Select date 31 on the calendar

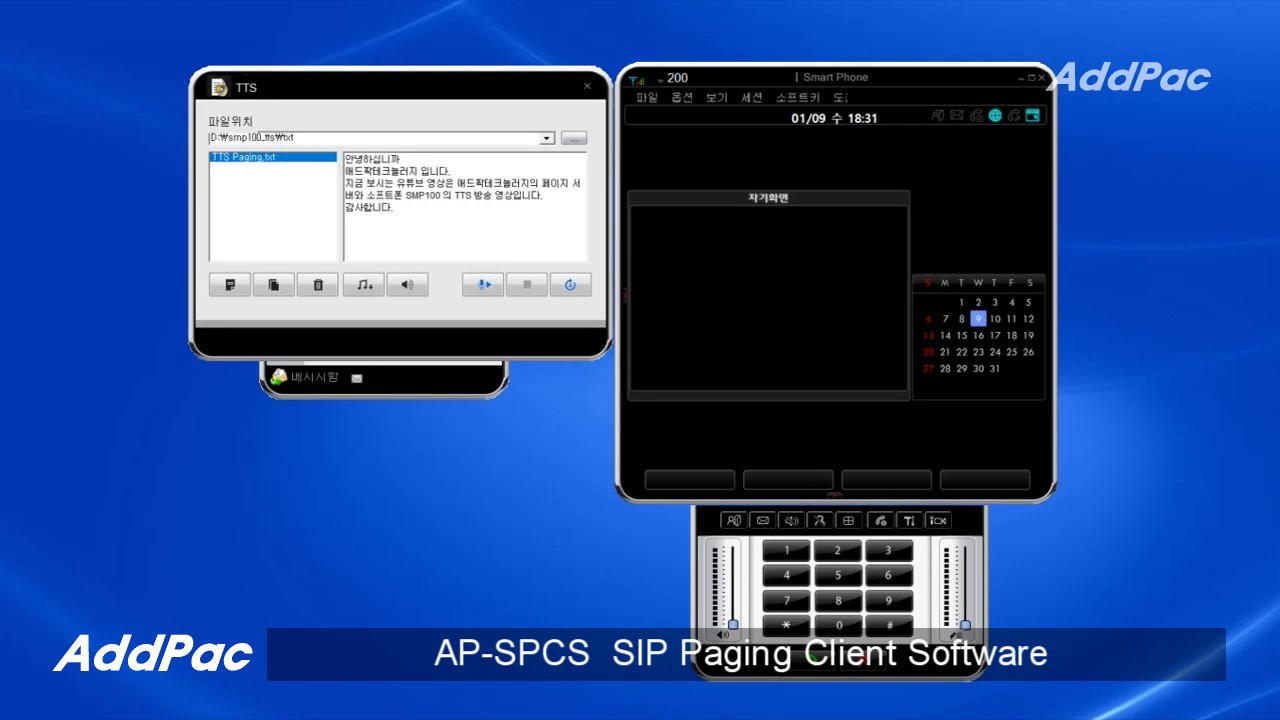(995, 369)
